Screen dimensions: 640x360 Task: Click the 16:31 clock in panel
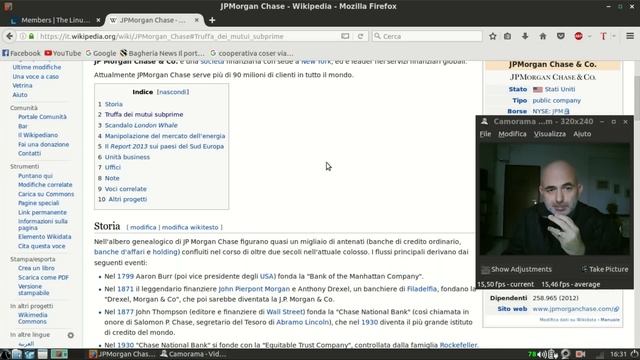[x=618, y=354]
